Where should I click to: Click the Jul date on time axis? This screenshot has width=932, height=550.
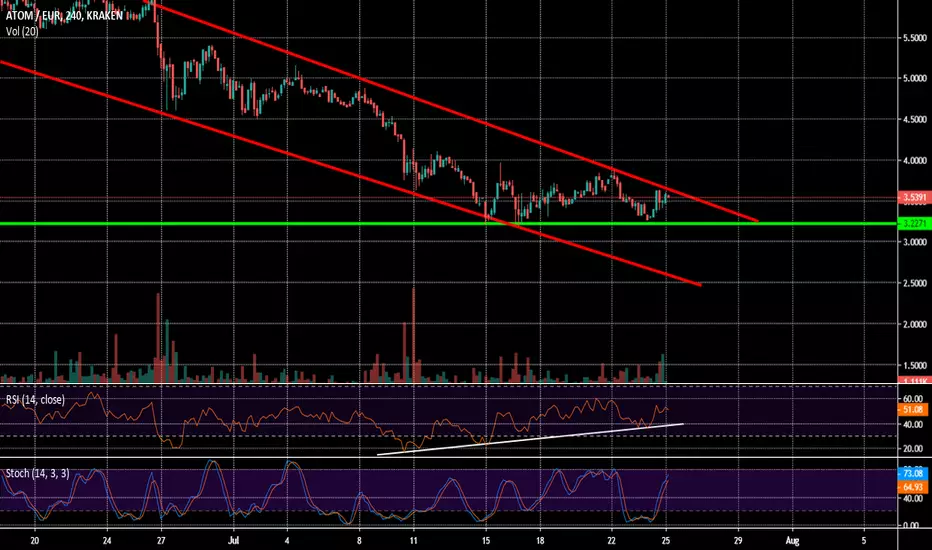233,540
